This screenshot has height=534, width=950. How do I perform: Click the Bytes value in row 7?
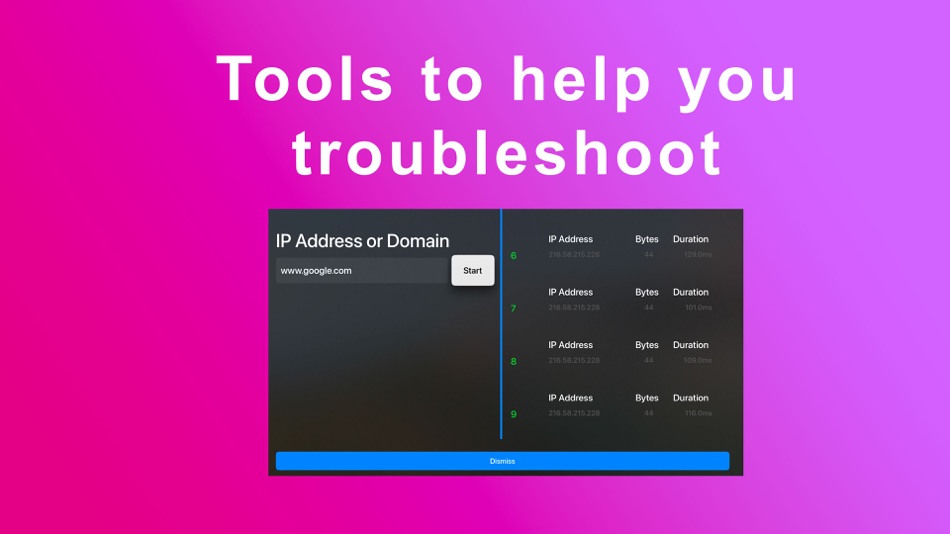point(648,307)
